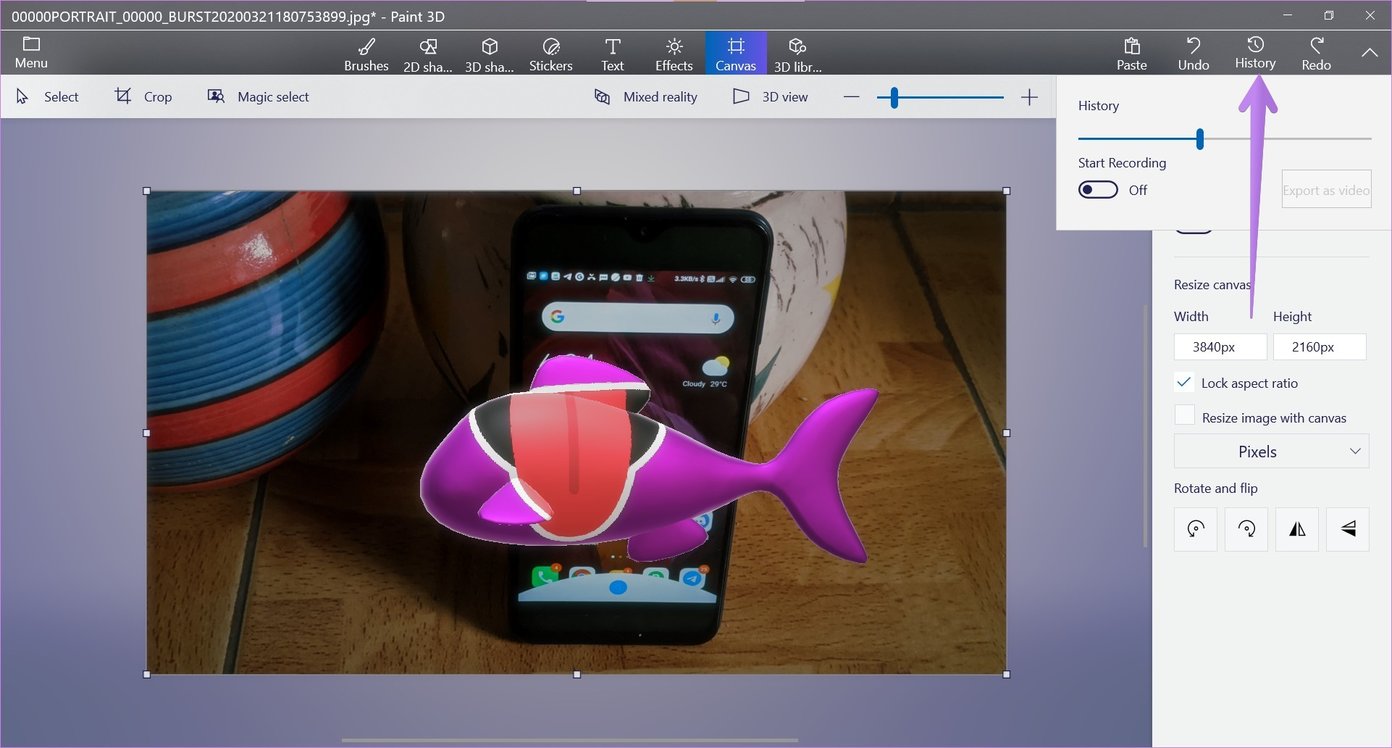Uncheck Lock aspect ratio

[1184, 382]
